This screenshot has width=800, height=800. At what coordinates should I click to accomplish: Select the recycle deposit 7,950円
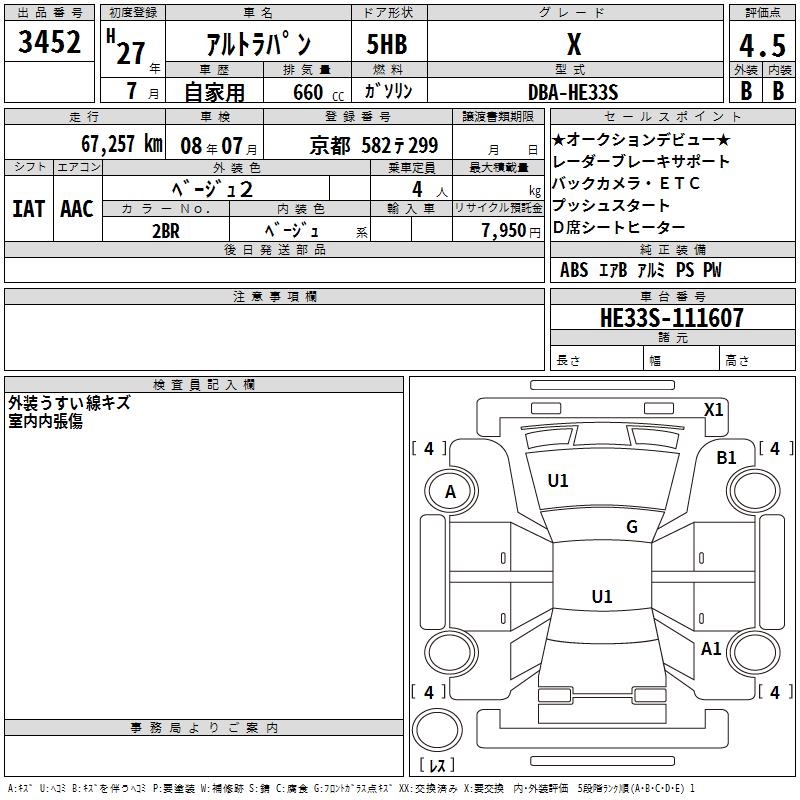click(x=511, y=231)
